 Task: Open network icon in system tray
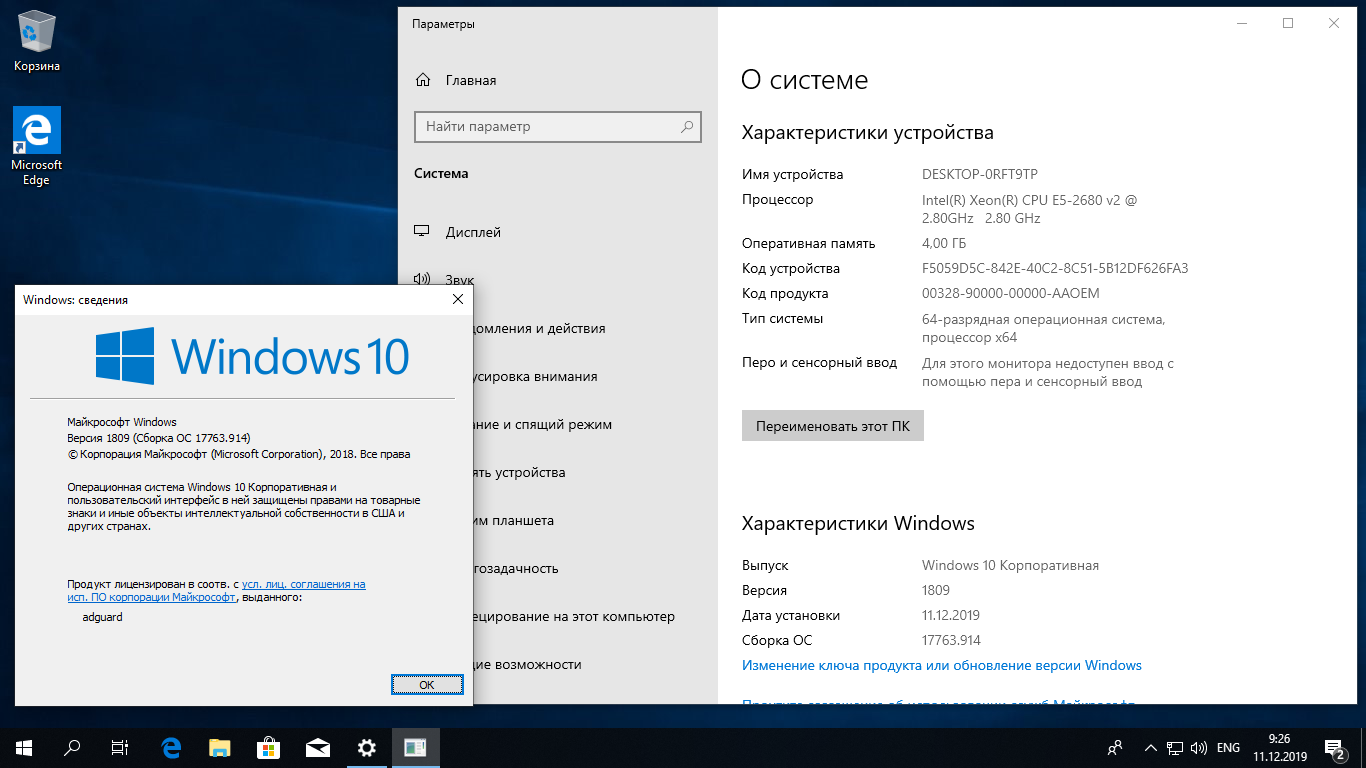tap(1175, 747)
